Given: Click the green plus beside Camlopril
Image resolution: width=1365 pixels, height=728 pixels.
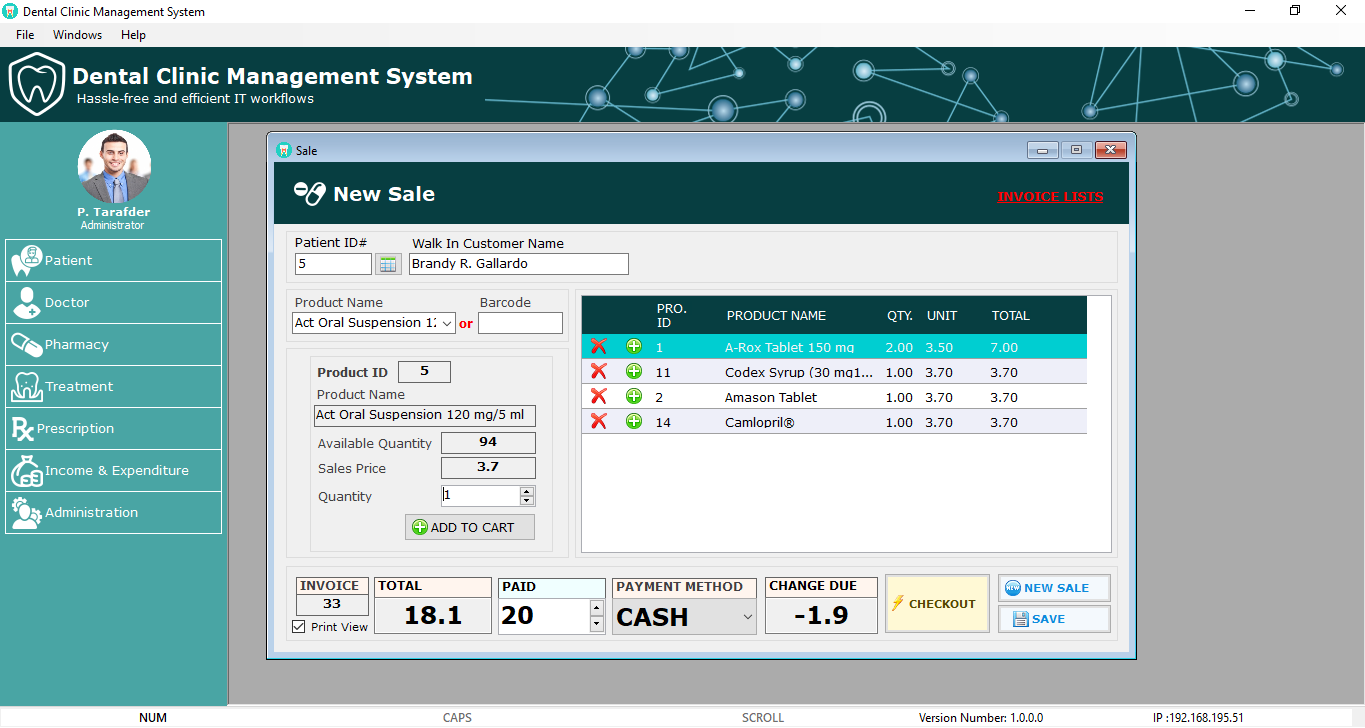Looking at the screenshot, I should (634, 421).
